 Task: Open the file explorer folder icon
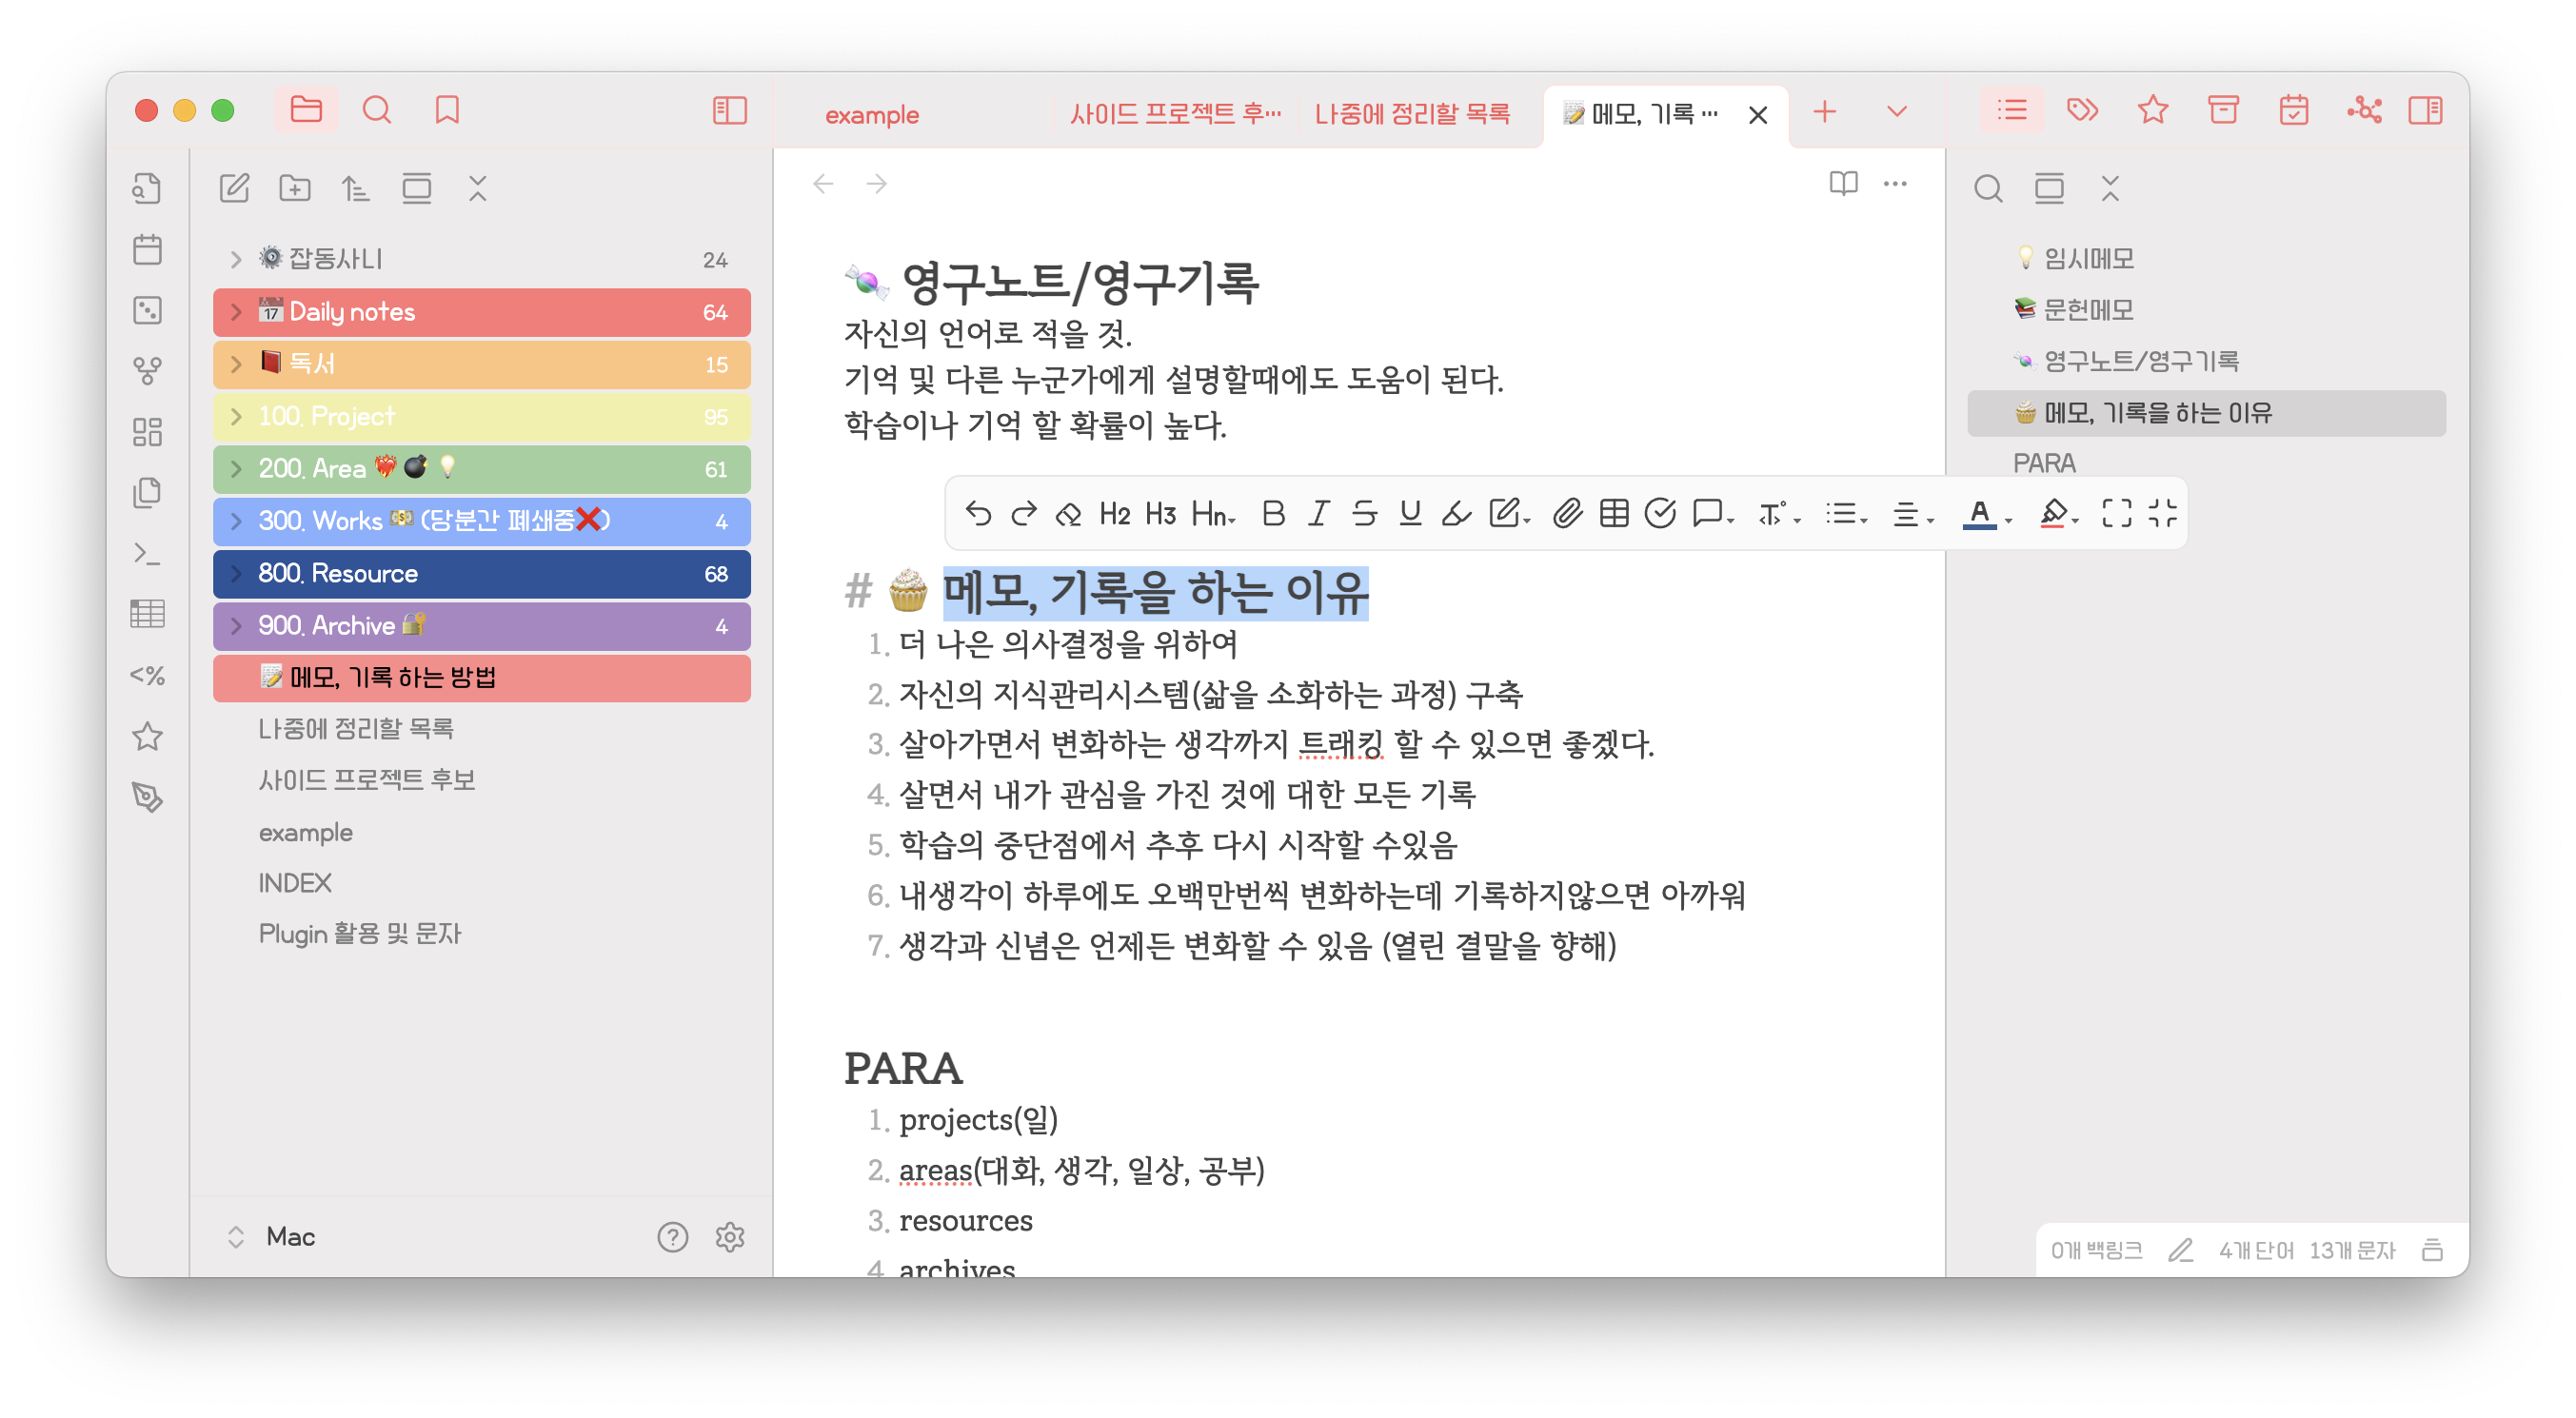[306, 110]
